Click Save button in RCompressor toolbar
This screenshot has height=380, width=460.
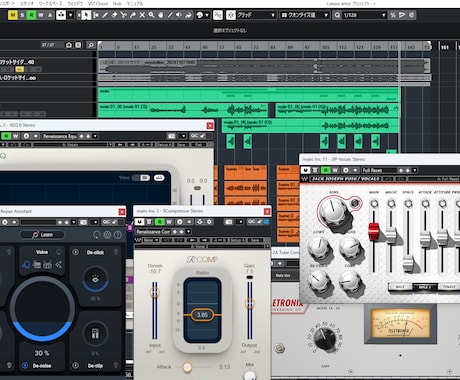[x=256, y=240]
